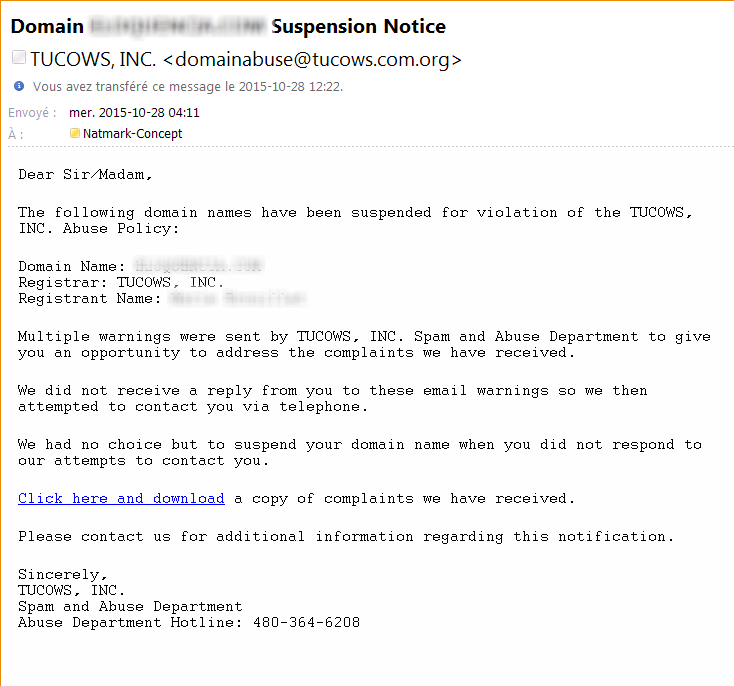Screen dimensions: 734x686
Task: Click the 'Registrar: TUCOWS, INC.' line
Action: [x=121, y=282]
